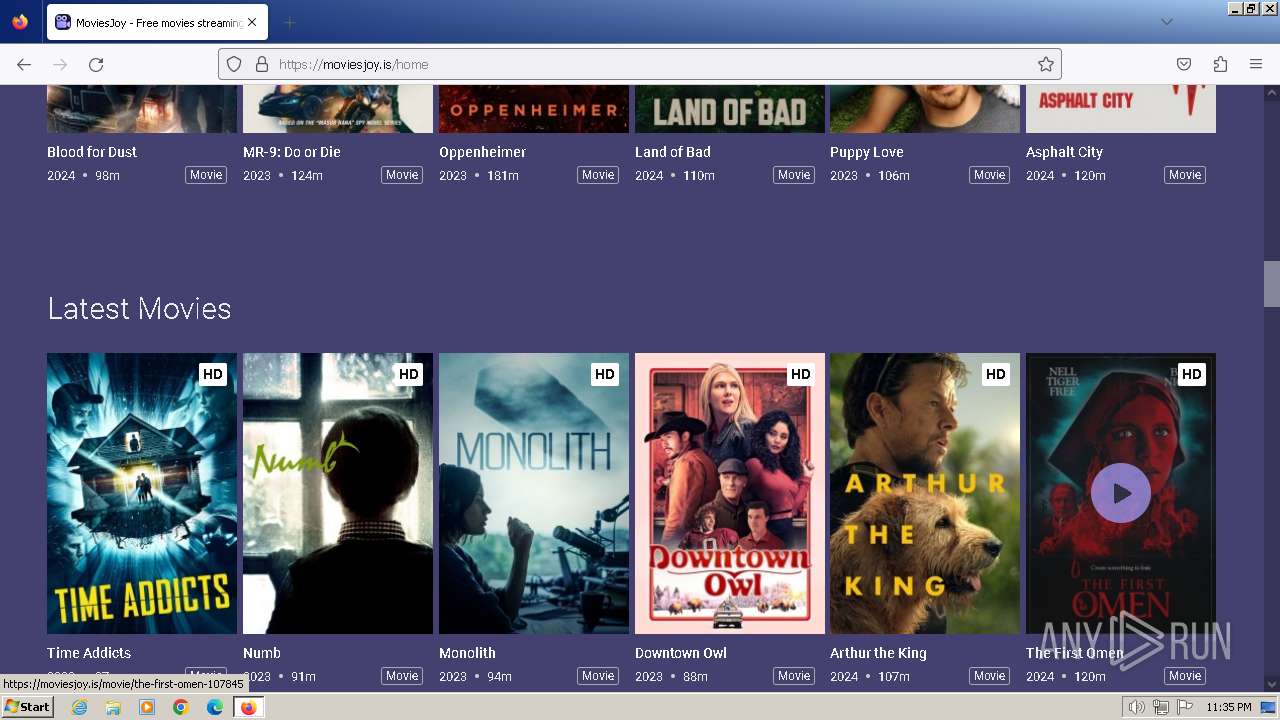Go back to the previous page
The image size is (1280, 720).
point(24,64)
